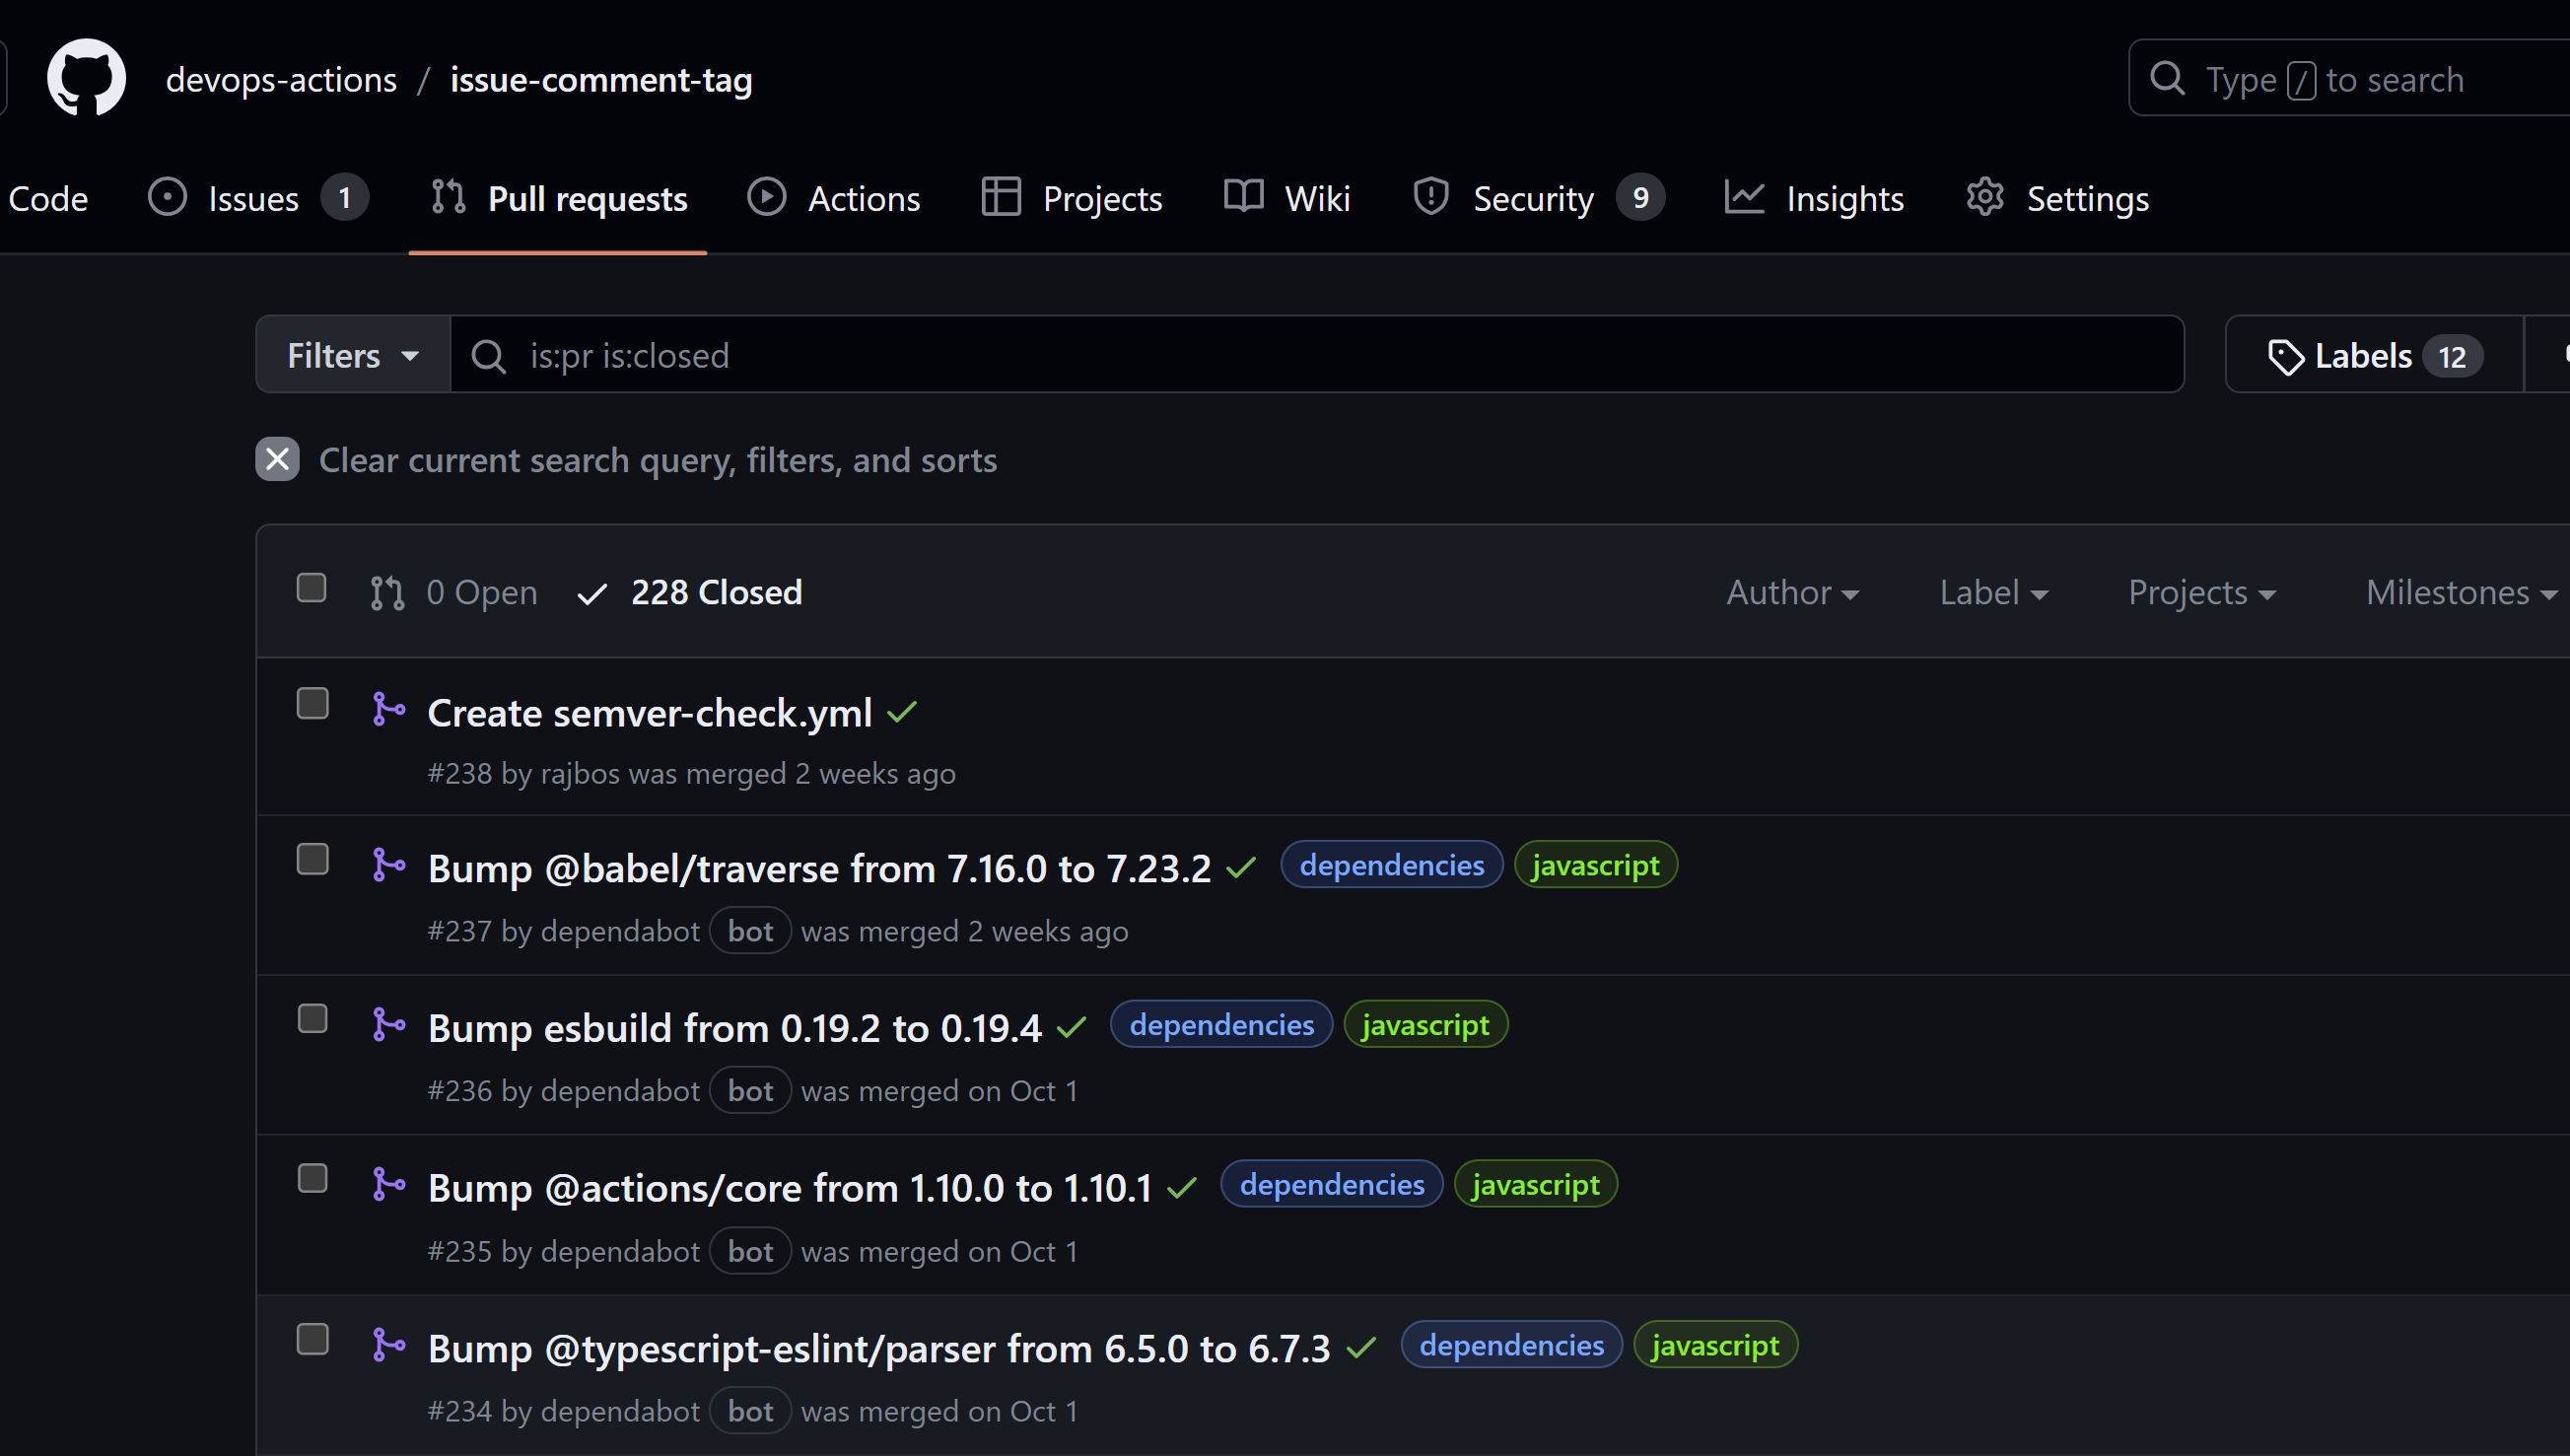
Task: Focus the is:pr is:closed filter input
Action: pyautogui.click(x=1317, y=355)
